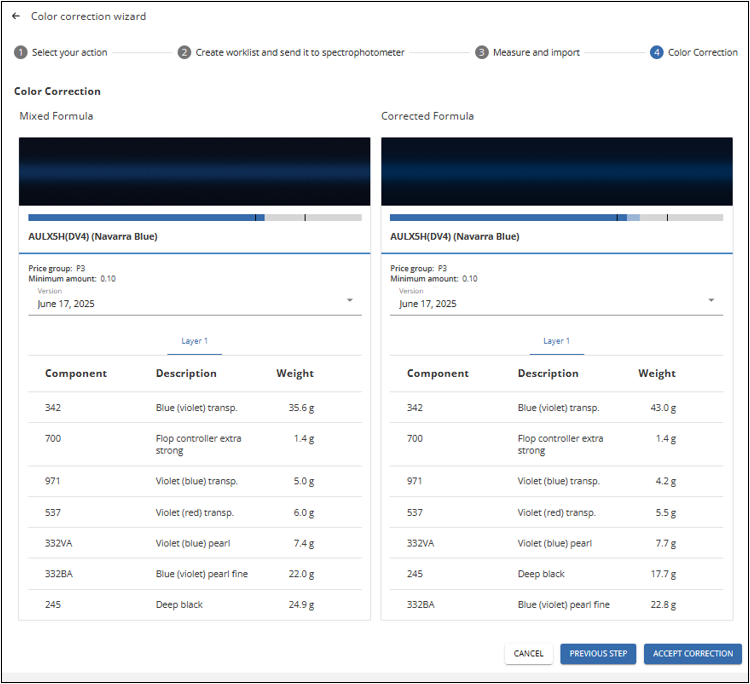Image resolution: width=750 pixels, height=684 pixels.
Task: Click the Corrected Formula progress bar
Action: pyautogui.click(x=556, y=218)
